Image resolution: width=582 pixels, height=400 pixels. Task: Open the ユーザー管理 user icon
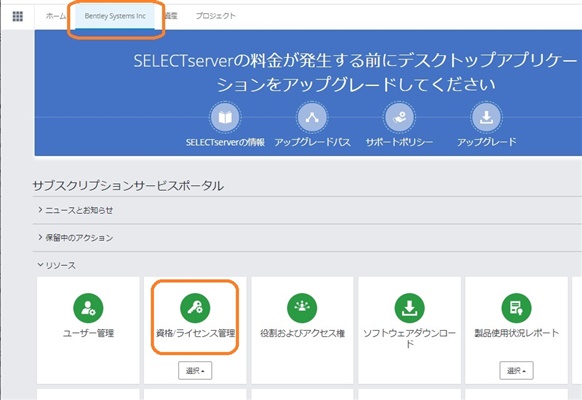(x=88, y=308)
